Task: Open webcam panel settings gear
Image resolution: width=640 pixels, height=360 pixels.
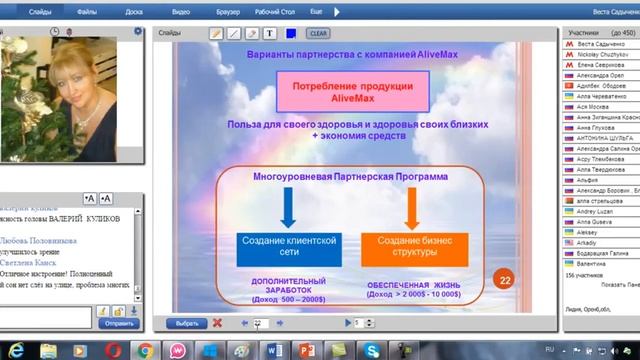Action: coord(138,31)
